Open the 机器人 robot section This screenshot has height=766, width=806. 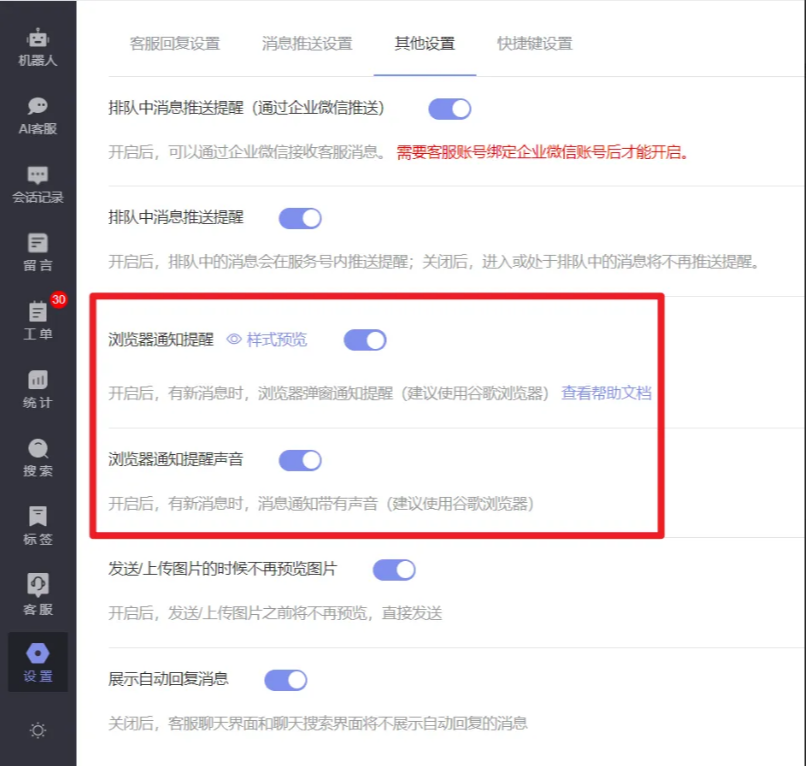click(38, 47)
